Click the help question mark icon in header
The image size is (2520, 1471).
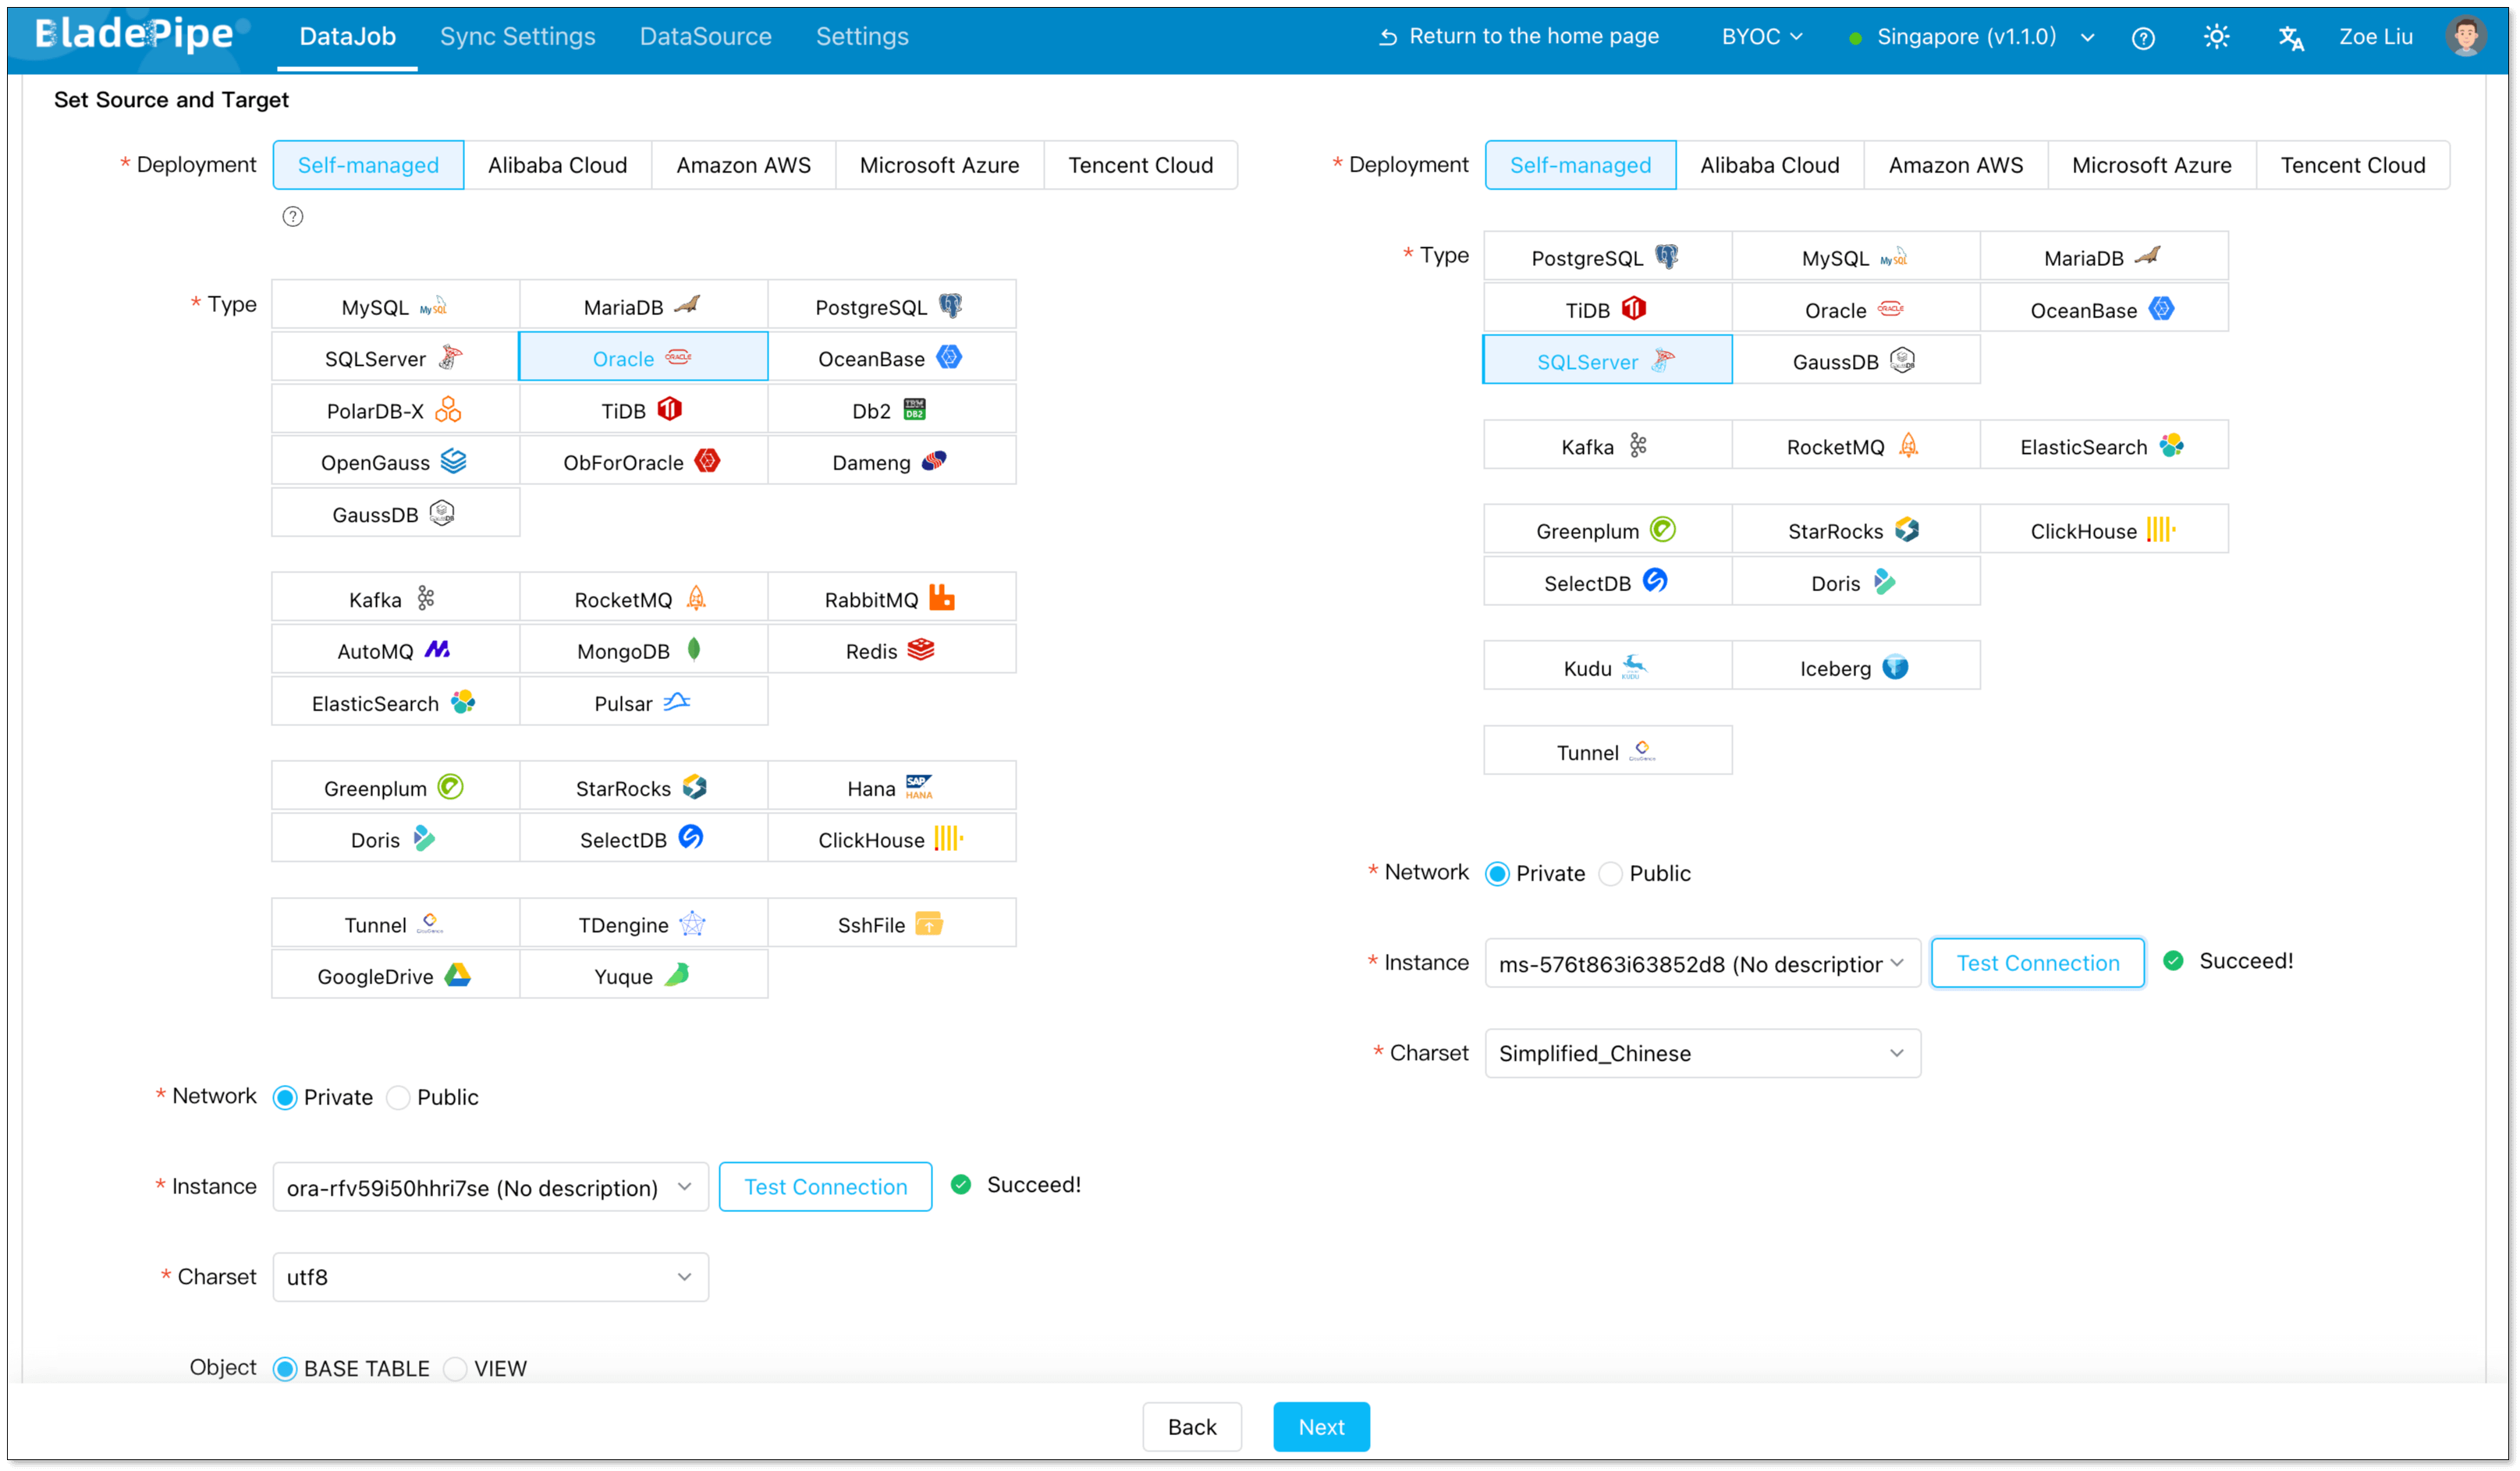[2142, 38]
